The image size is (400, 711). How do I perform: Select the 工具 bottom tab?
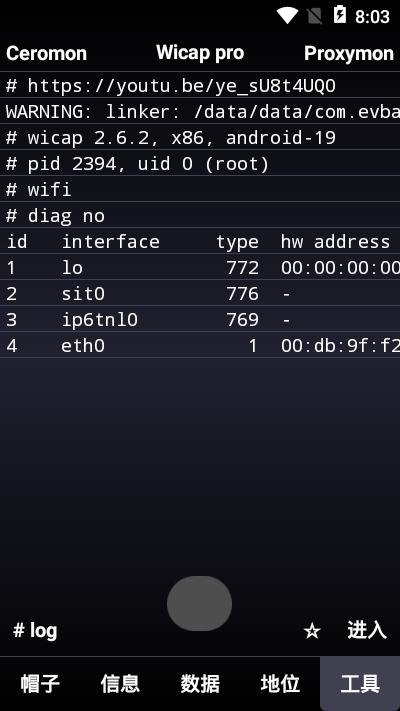pyautogui.click(x=360, y=683)
